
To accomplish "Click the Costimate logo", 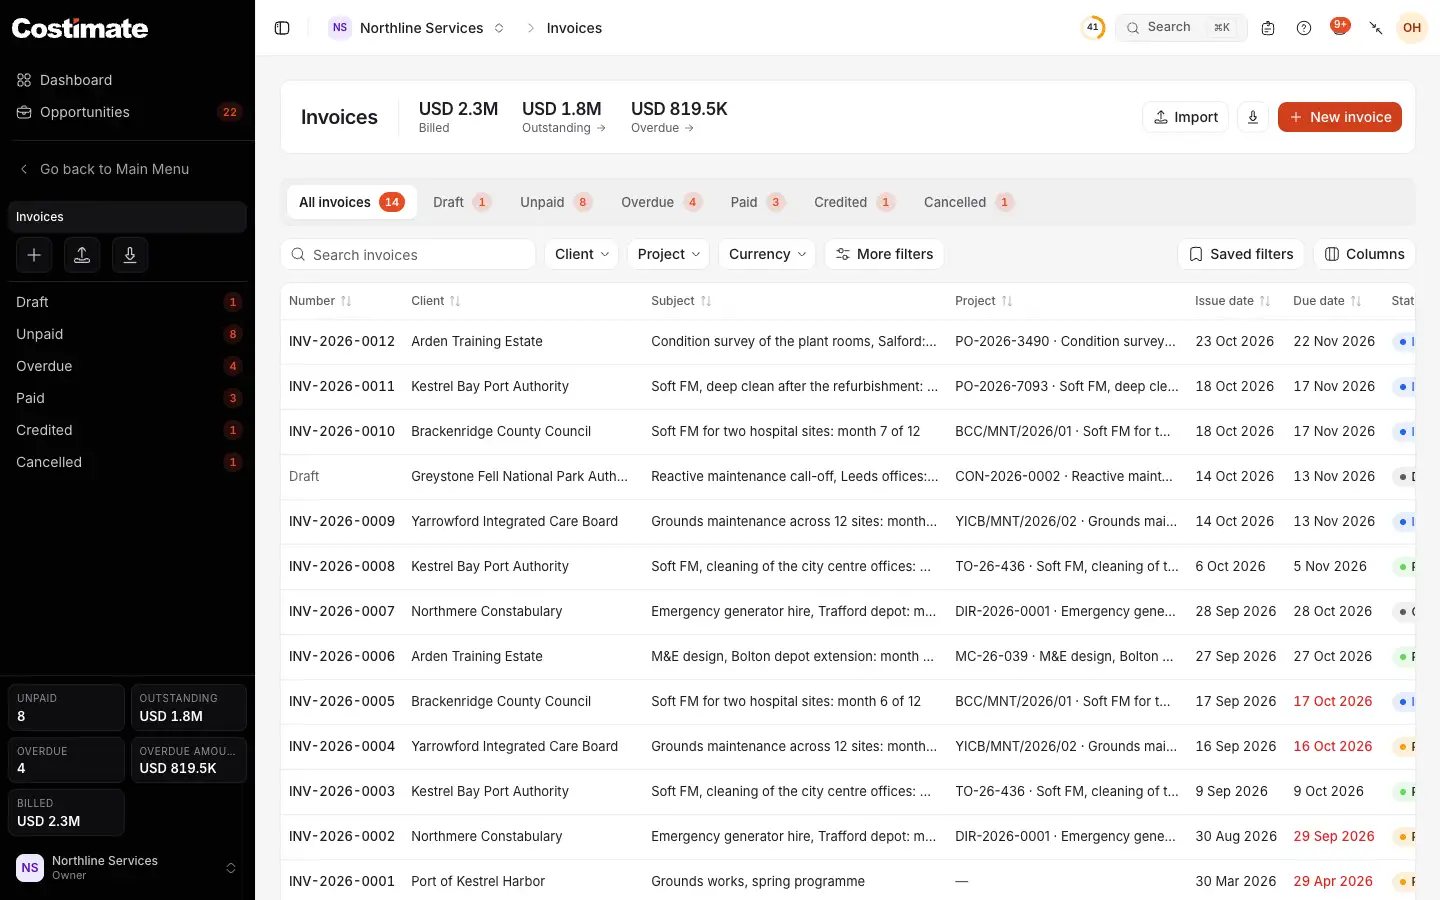I will tap(80, 28).
